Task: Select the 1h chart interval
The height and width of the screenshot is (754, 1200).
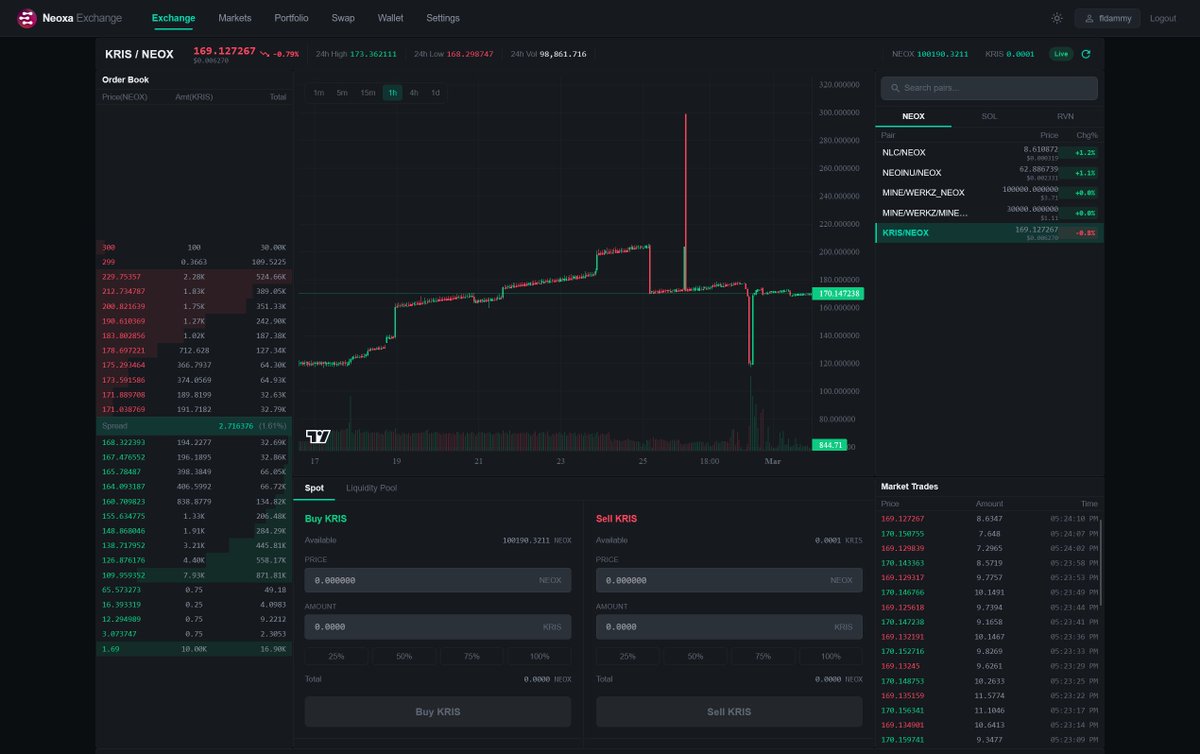Action: tap(392, 93)
